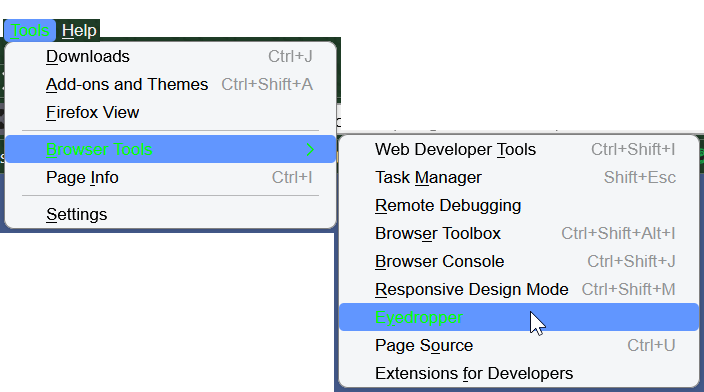Click the Browser Tools submenu chevron arrow
Image resolution: width=704 pixels, height=392 pixels.
[x=310, y=150]
